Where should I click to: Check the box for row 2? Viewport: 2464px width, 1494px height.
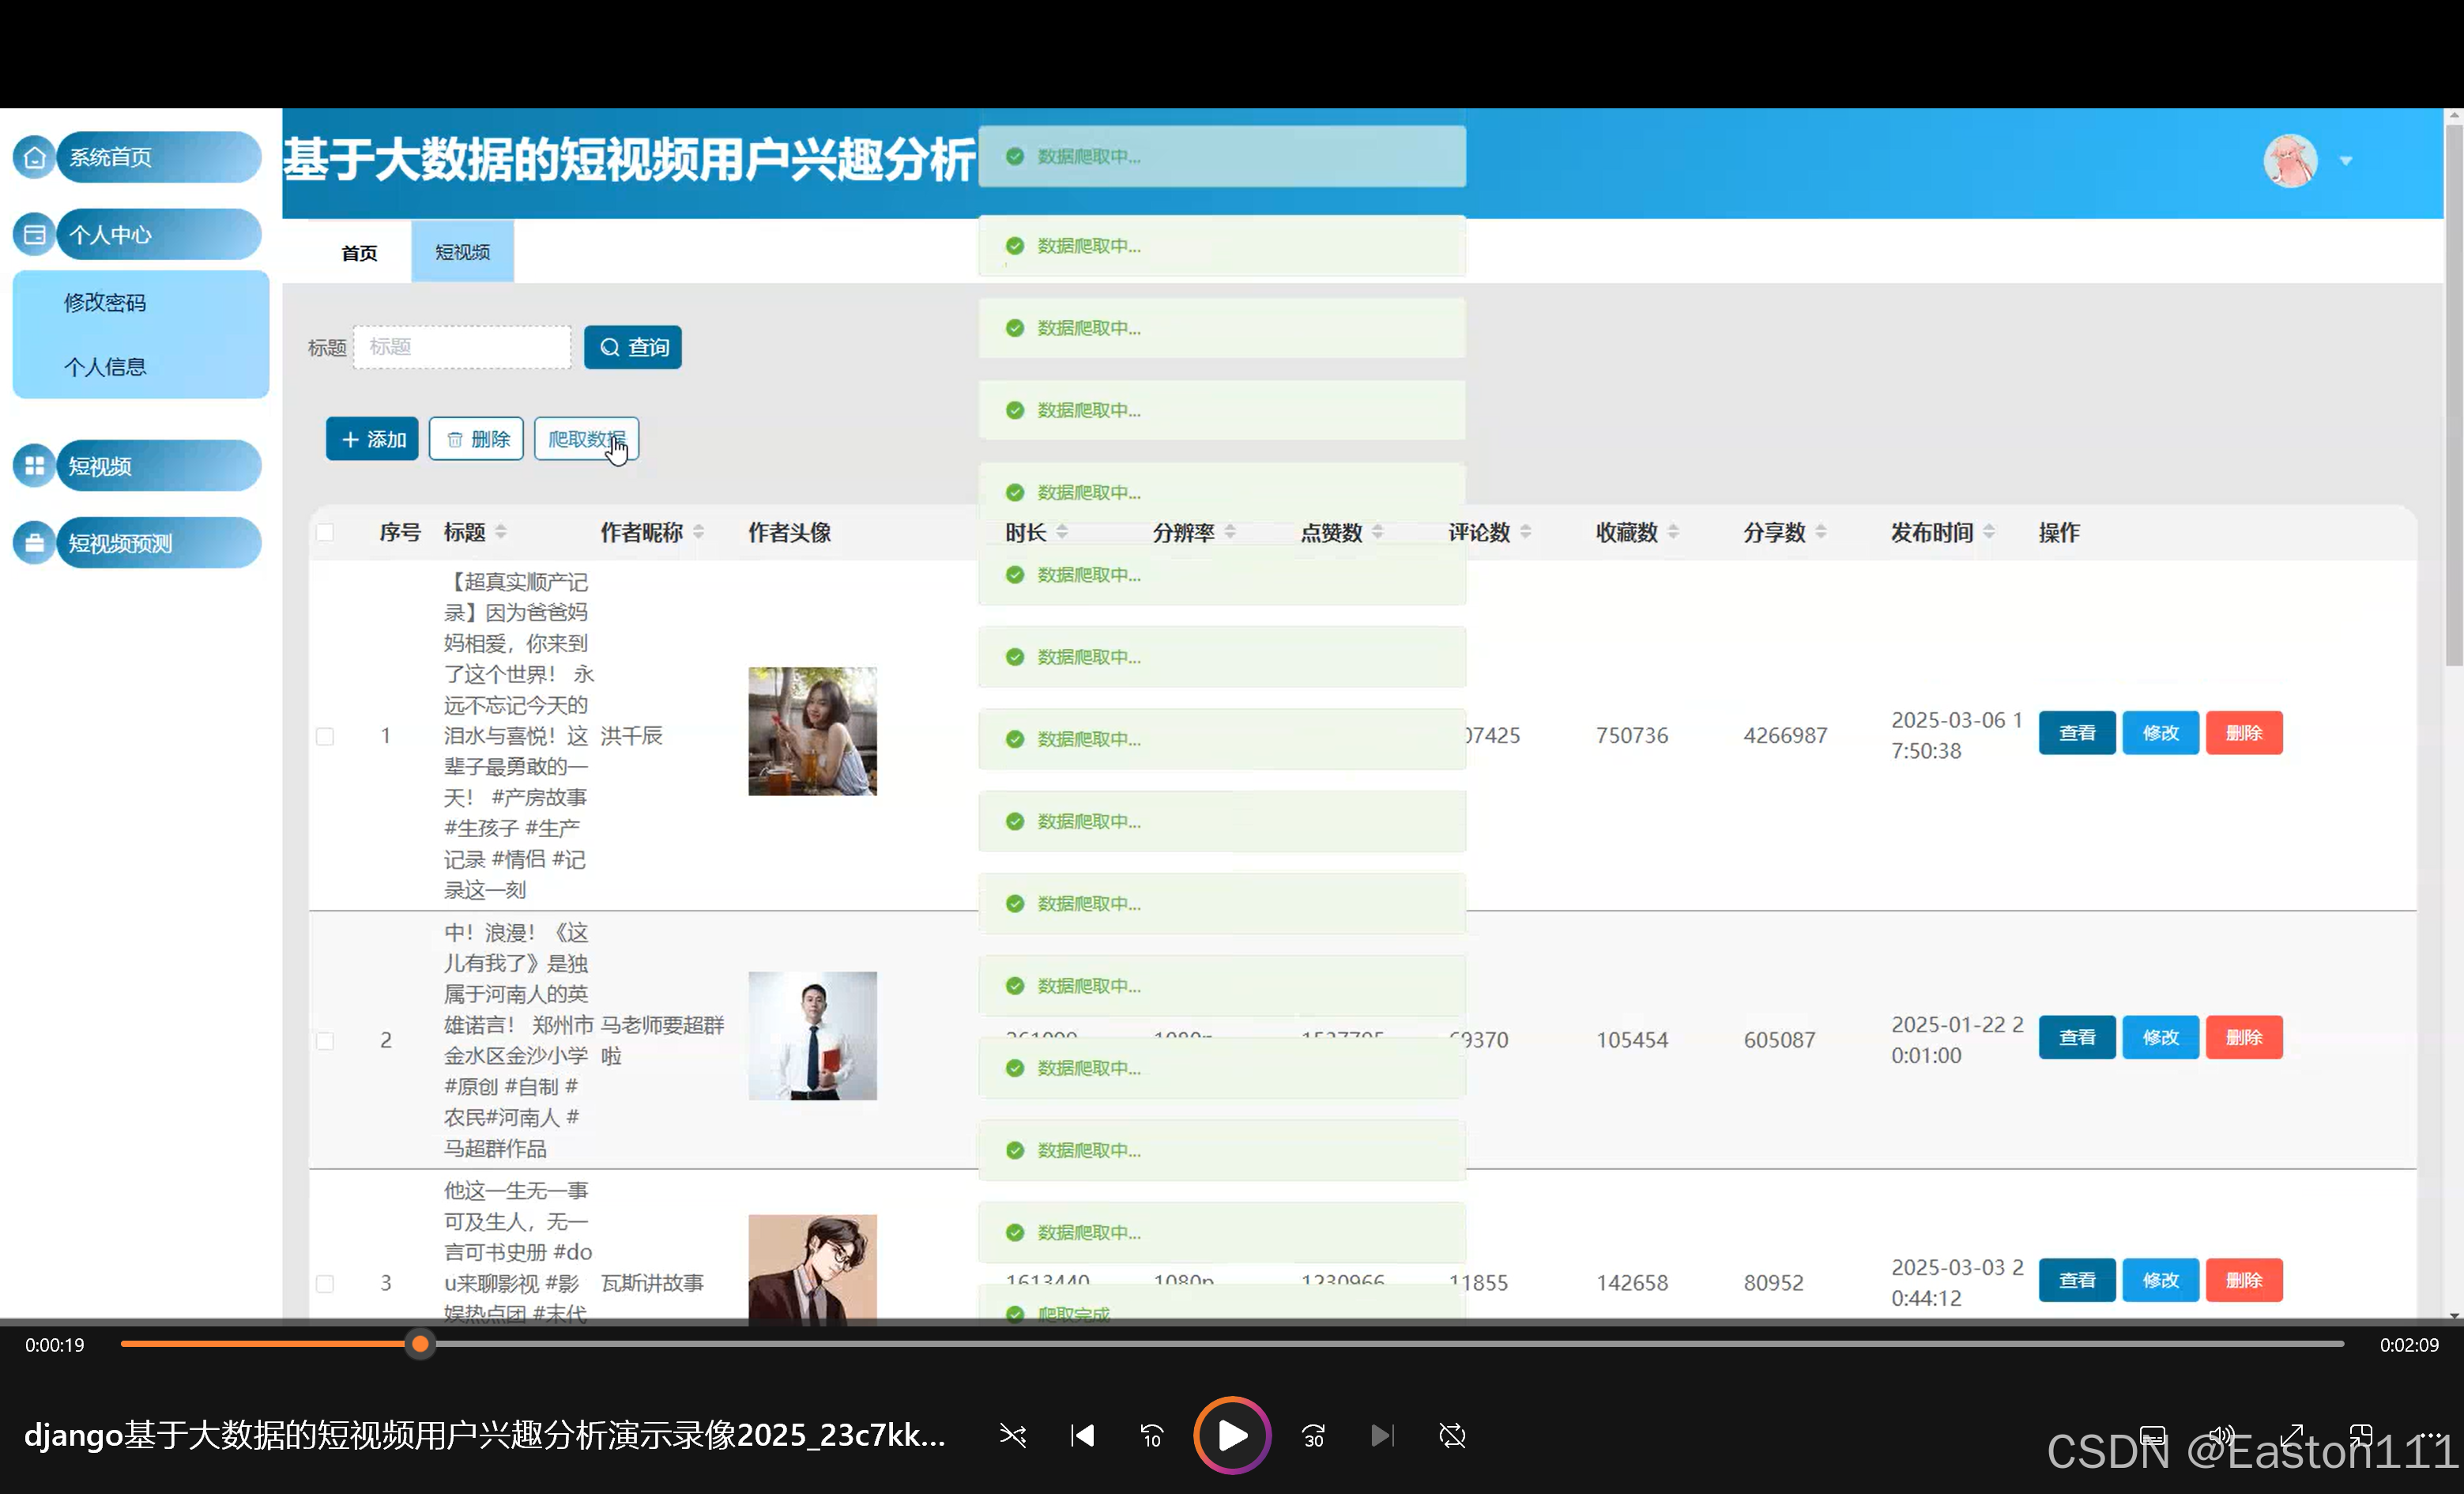click(325, 1041)
